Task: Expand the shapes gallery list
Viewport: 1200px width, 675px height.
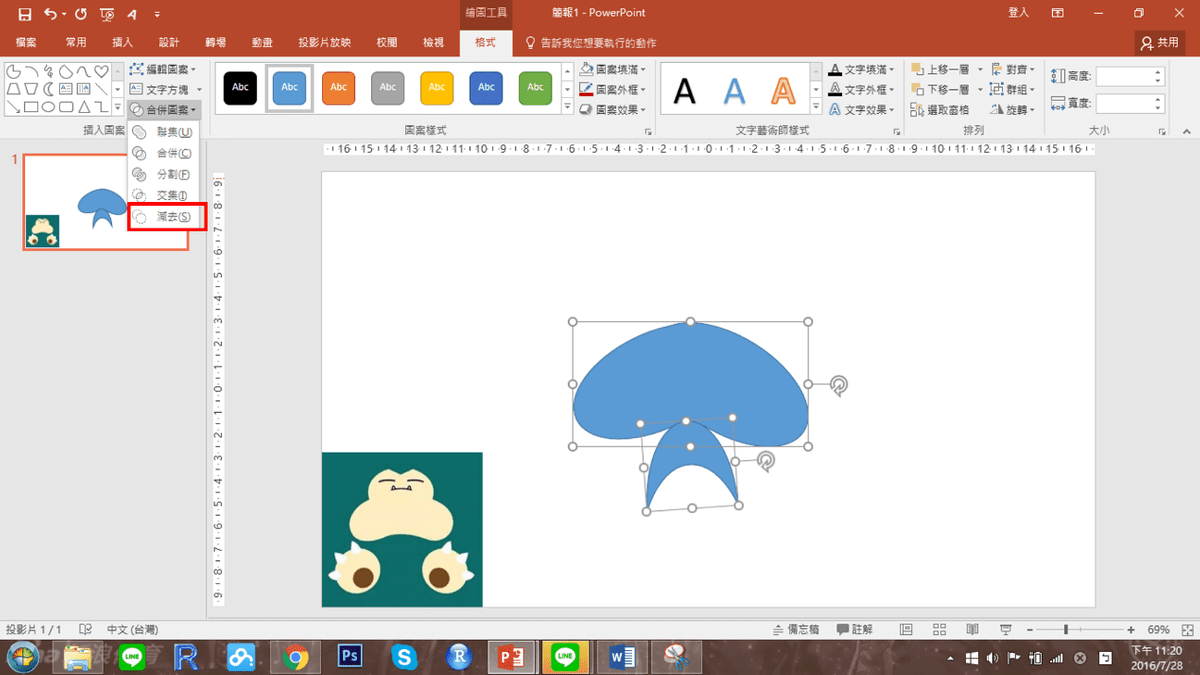Action: tap(117, 109)
